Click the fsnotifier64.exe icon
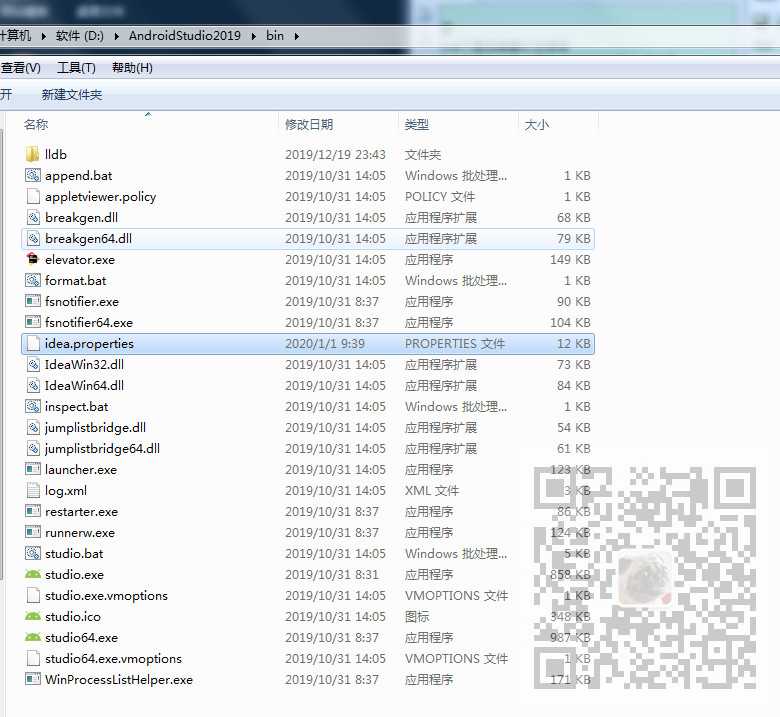 pos(33,322)
